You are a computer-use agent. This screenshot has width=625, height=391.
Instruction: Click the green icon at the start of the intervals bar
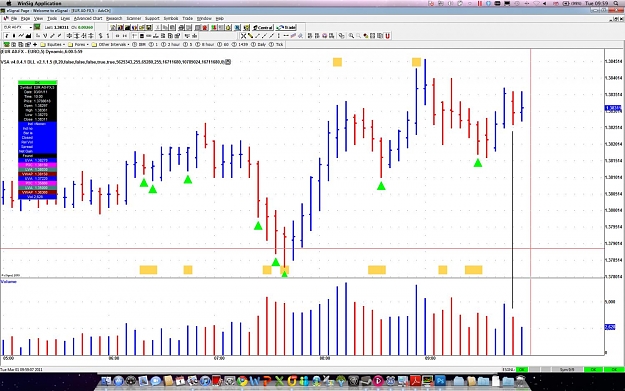6,45
